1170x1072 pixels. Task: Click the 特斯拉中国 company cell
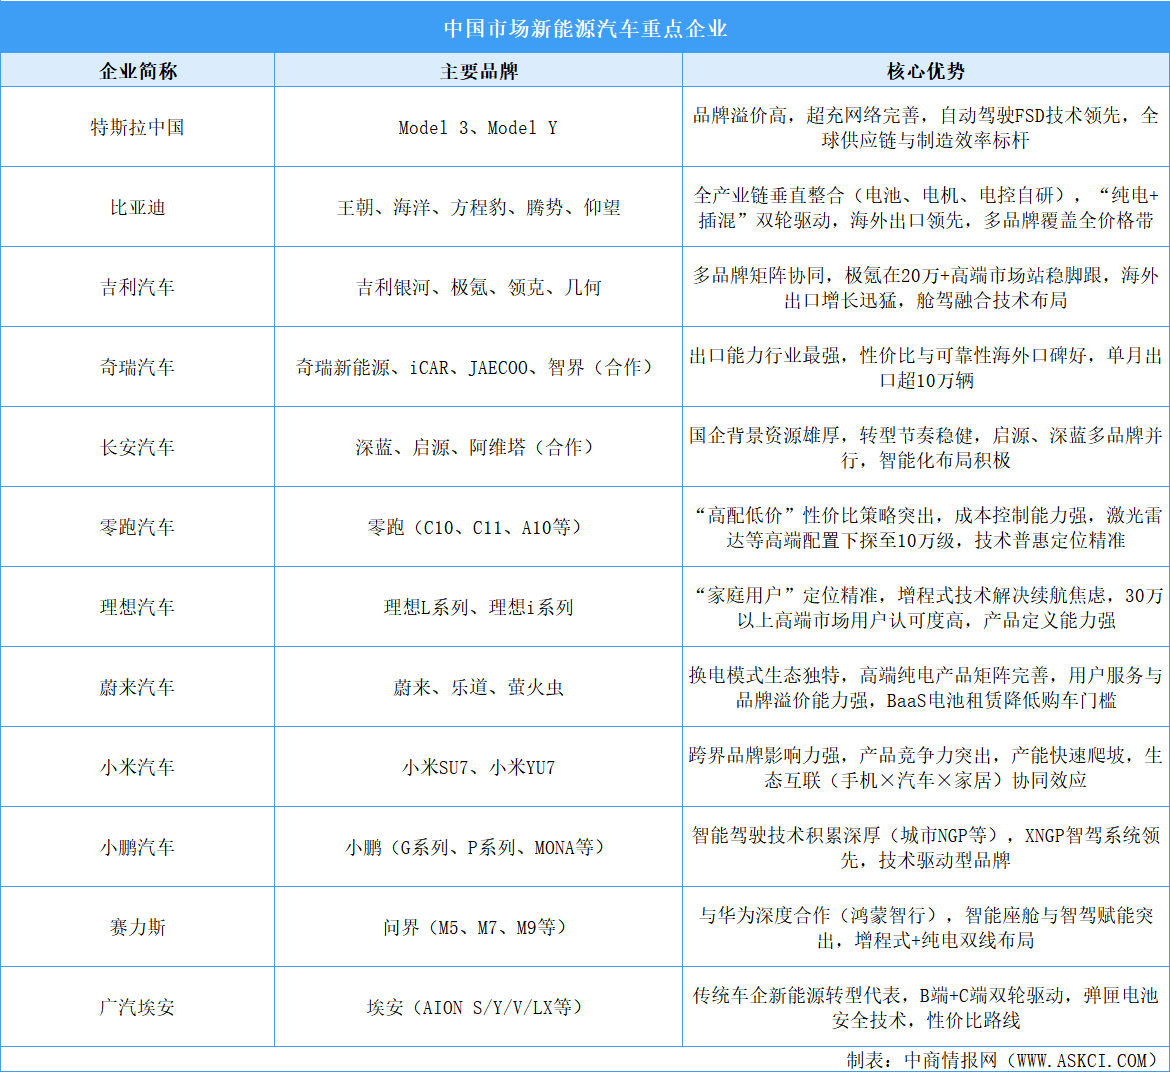tap(137, 127)
